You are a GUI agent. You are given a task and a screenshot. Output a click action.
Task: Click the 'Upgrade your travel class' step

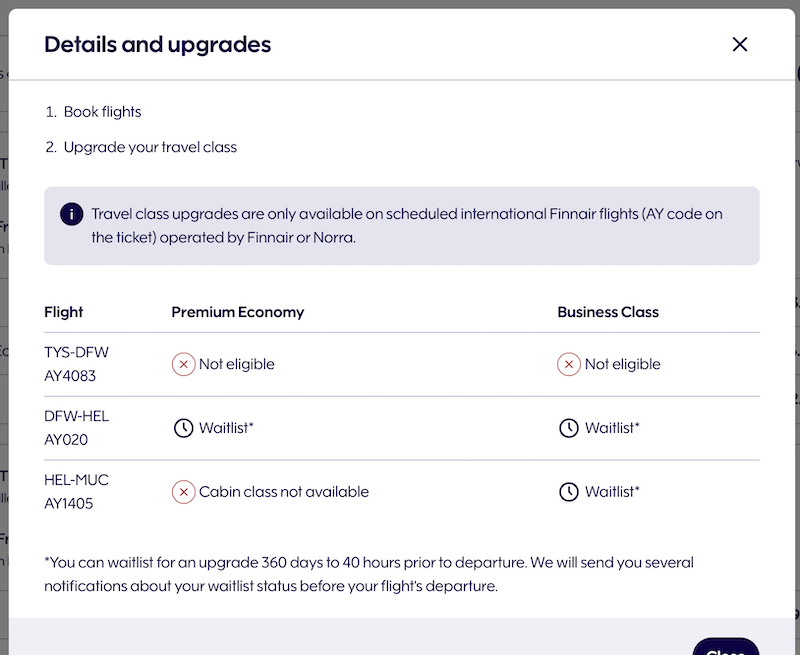[x=150, y=147]
